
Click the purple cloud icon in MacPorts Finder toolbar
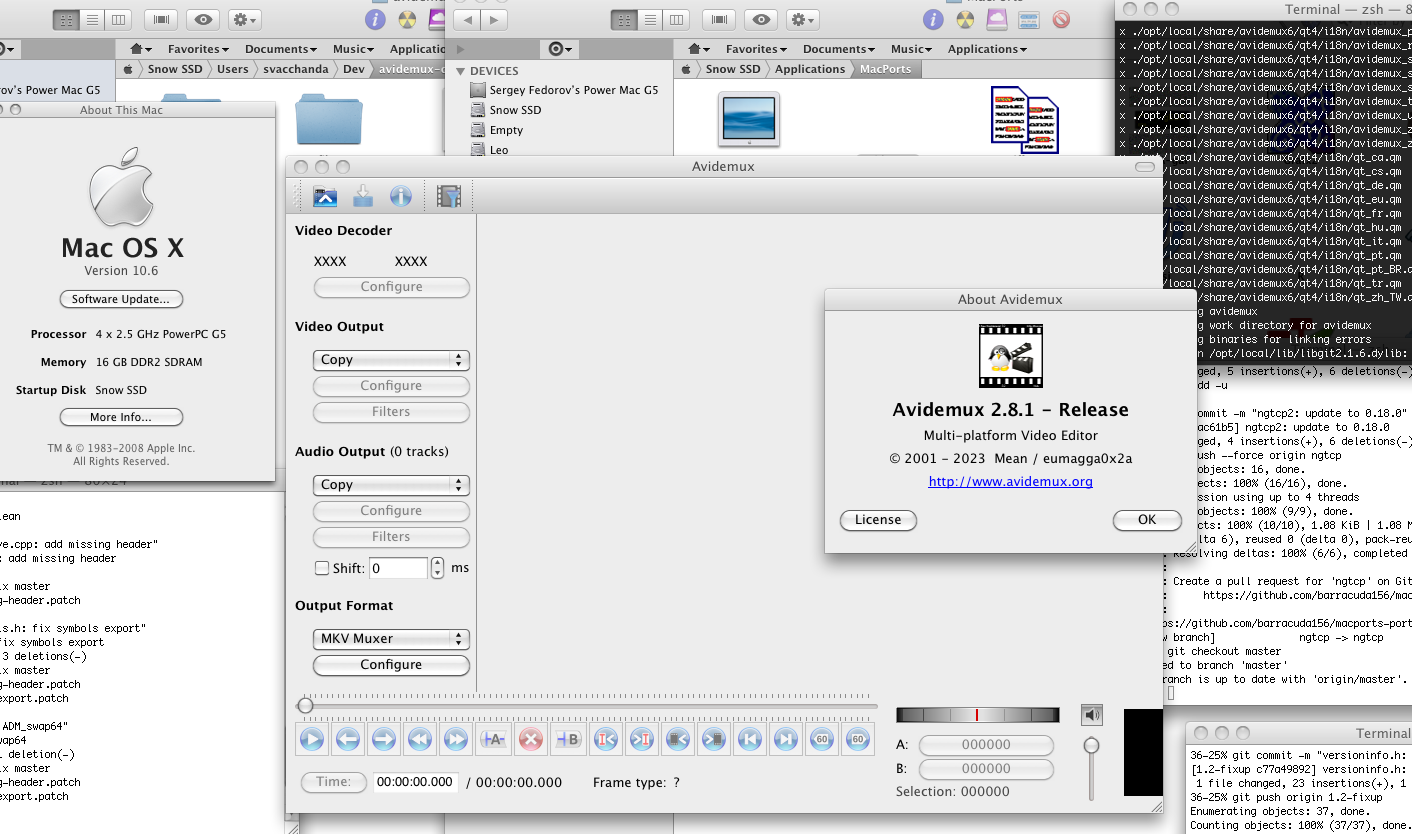pos(997,19)
